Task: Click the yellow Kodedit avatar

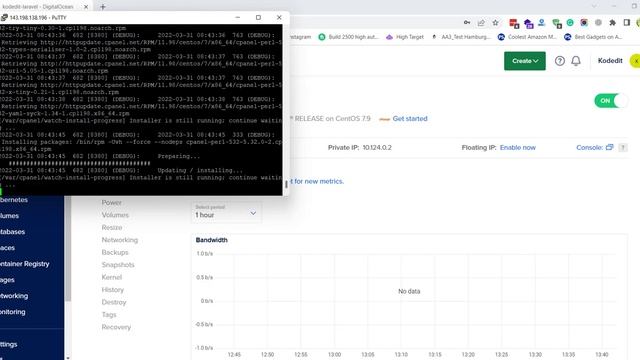Action: pos(635,61)
